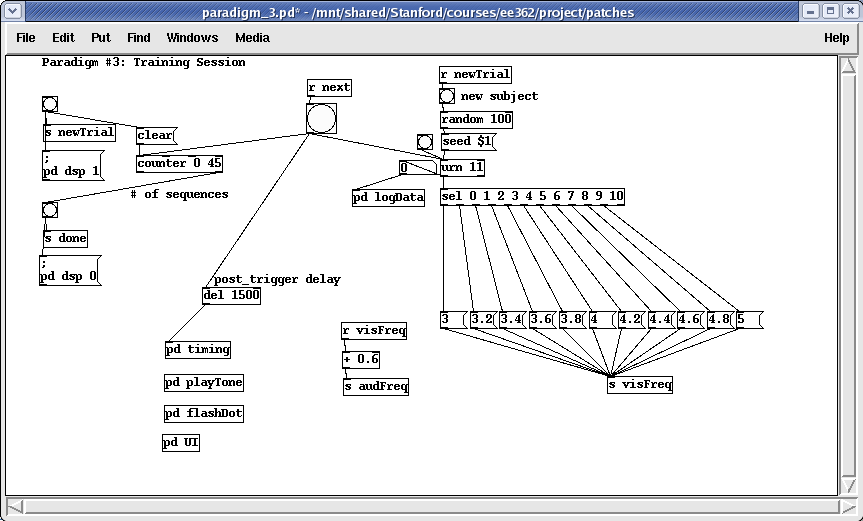Open the File menu
The image size is (863, 521).
(26, 38)
